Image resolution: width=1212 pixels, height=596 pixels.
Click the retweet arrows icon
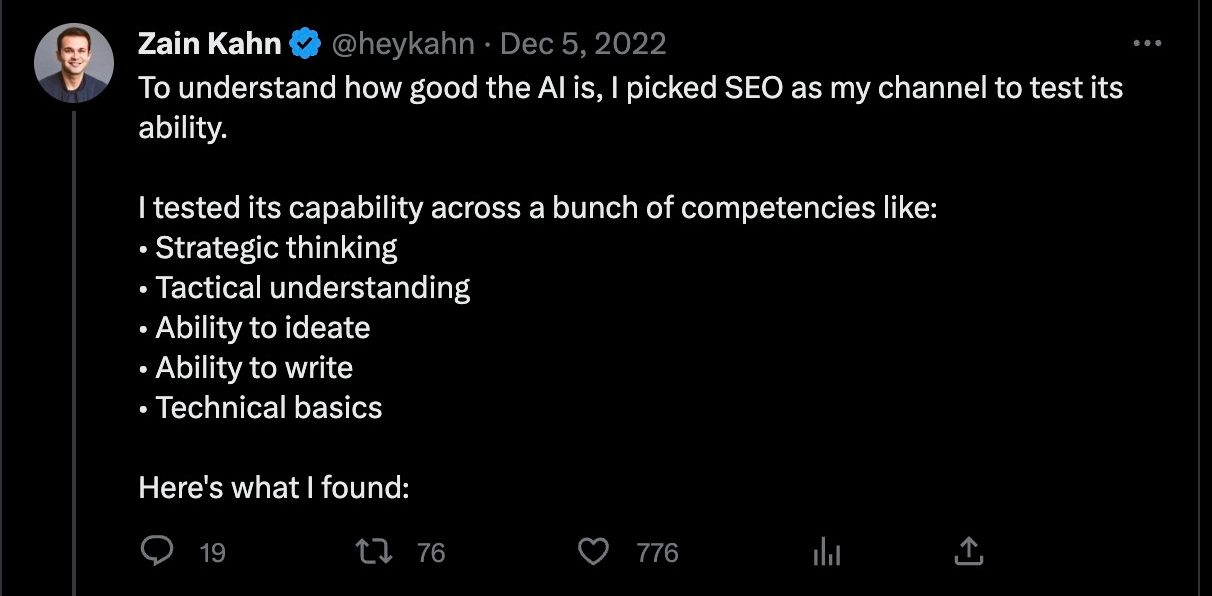pyautogui.click(x=377, y=551)
